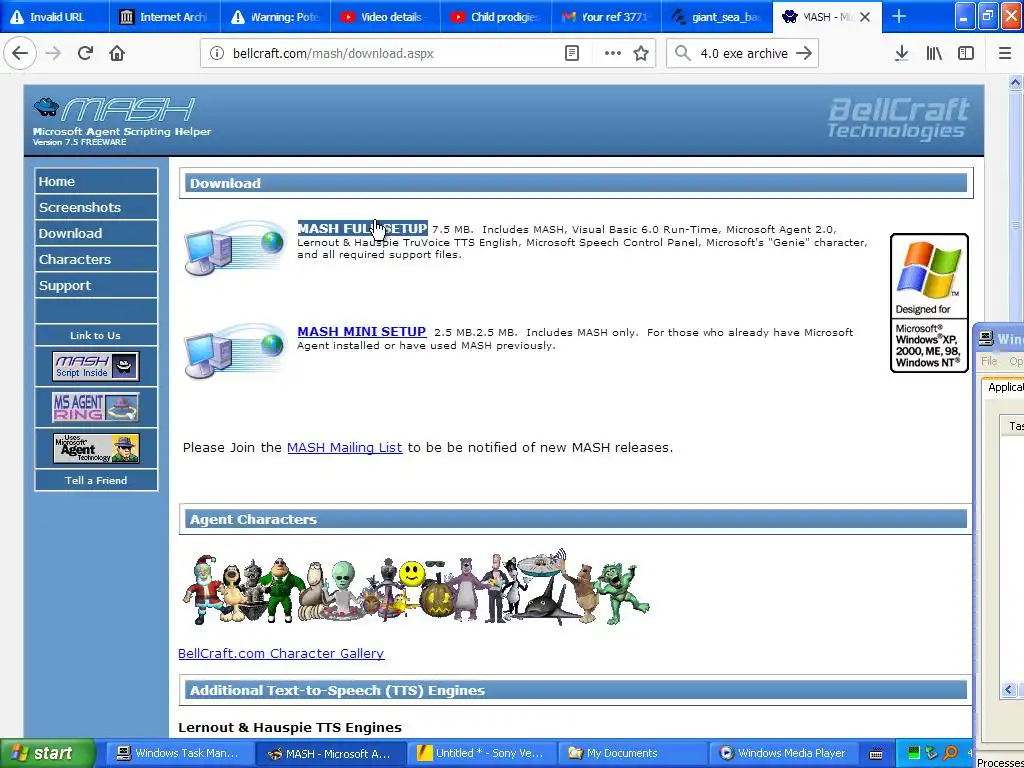The image size is (1024, 768).
Task: Toggle the sidebar icon in toolbar
Action: pyautogui.click(x=966, y=54)
